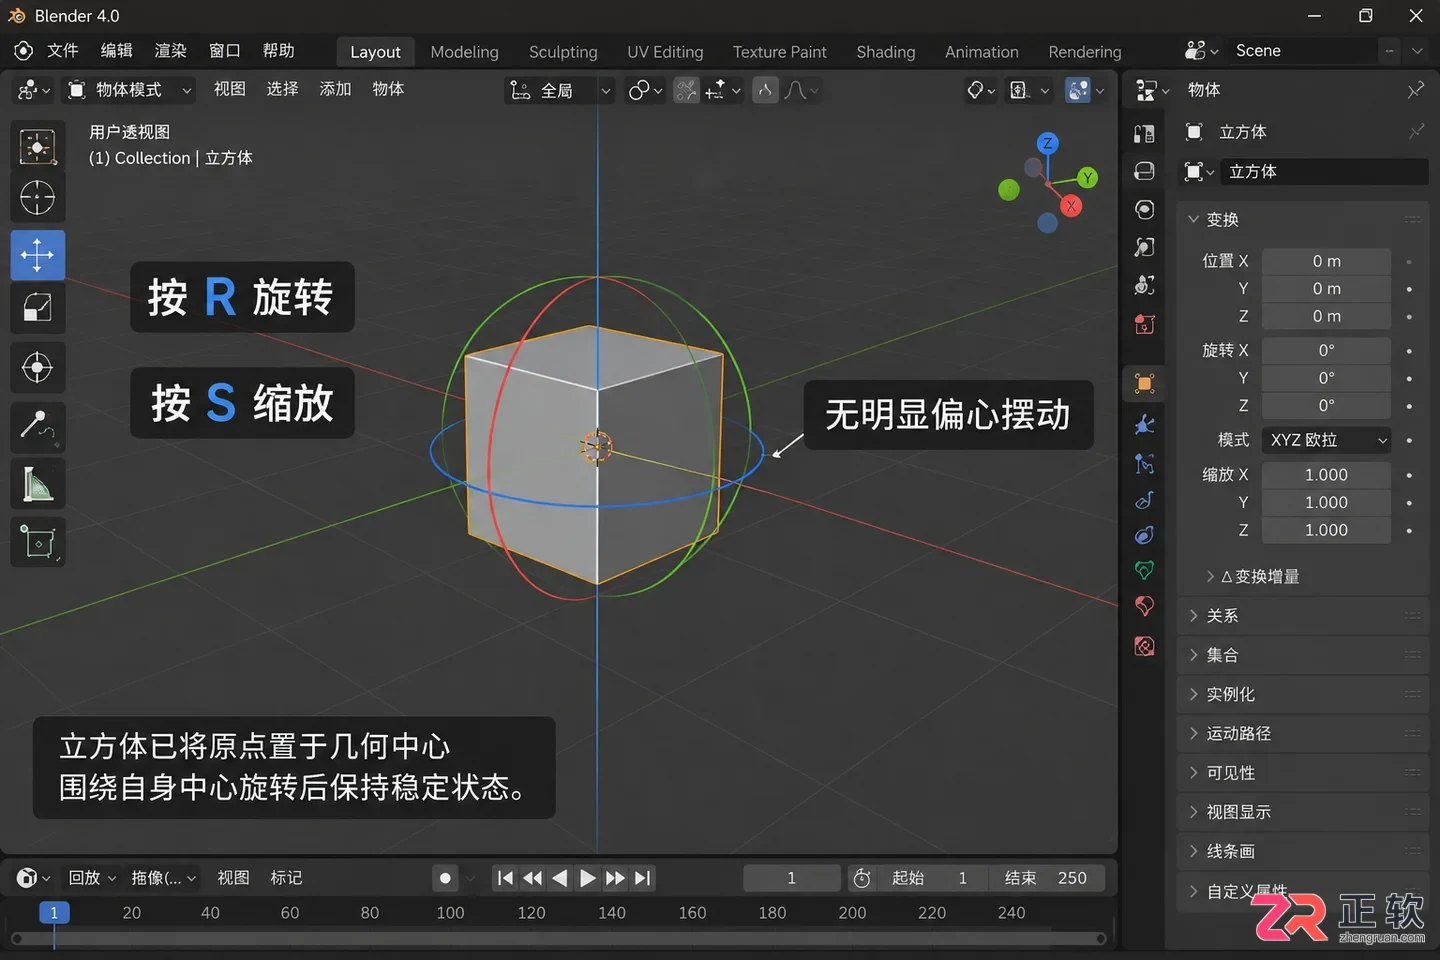Open the 全局 transform orientation dropdown
The width and height of the screenshot is (1440, 960).
coord(559,90)
